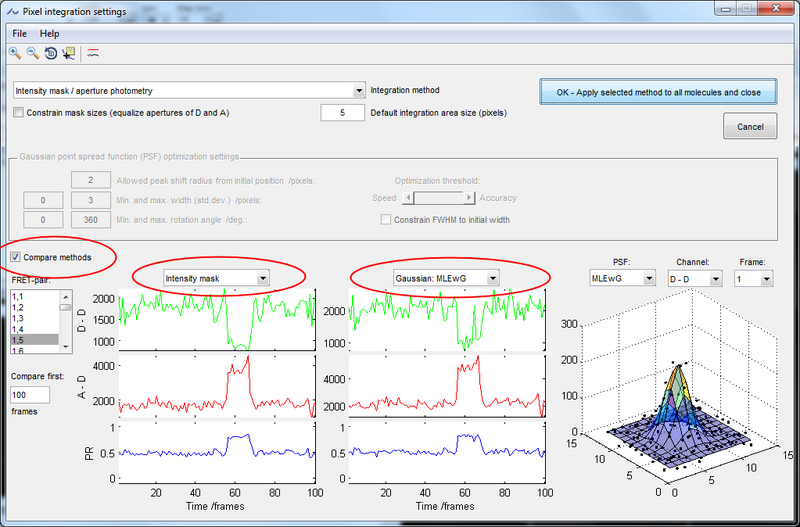This screenshot has height=527, width=800.
Task: Toggle Constrain FWHM to initial width
Action: 386,219
